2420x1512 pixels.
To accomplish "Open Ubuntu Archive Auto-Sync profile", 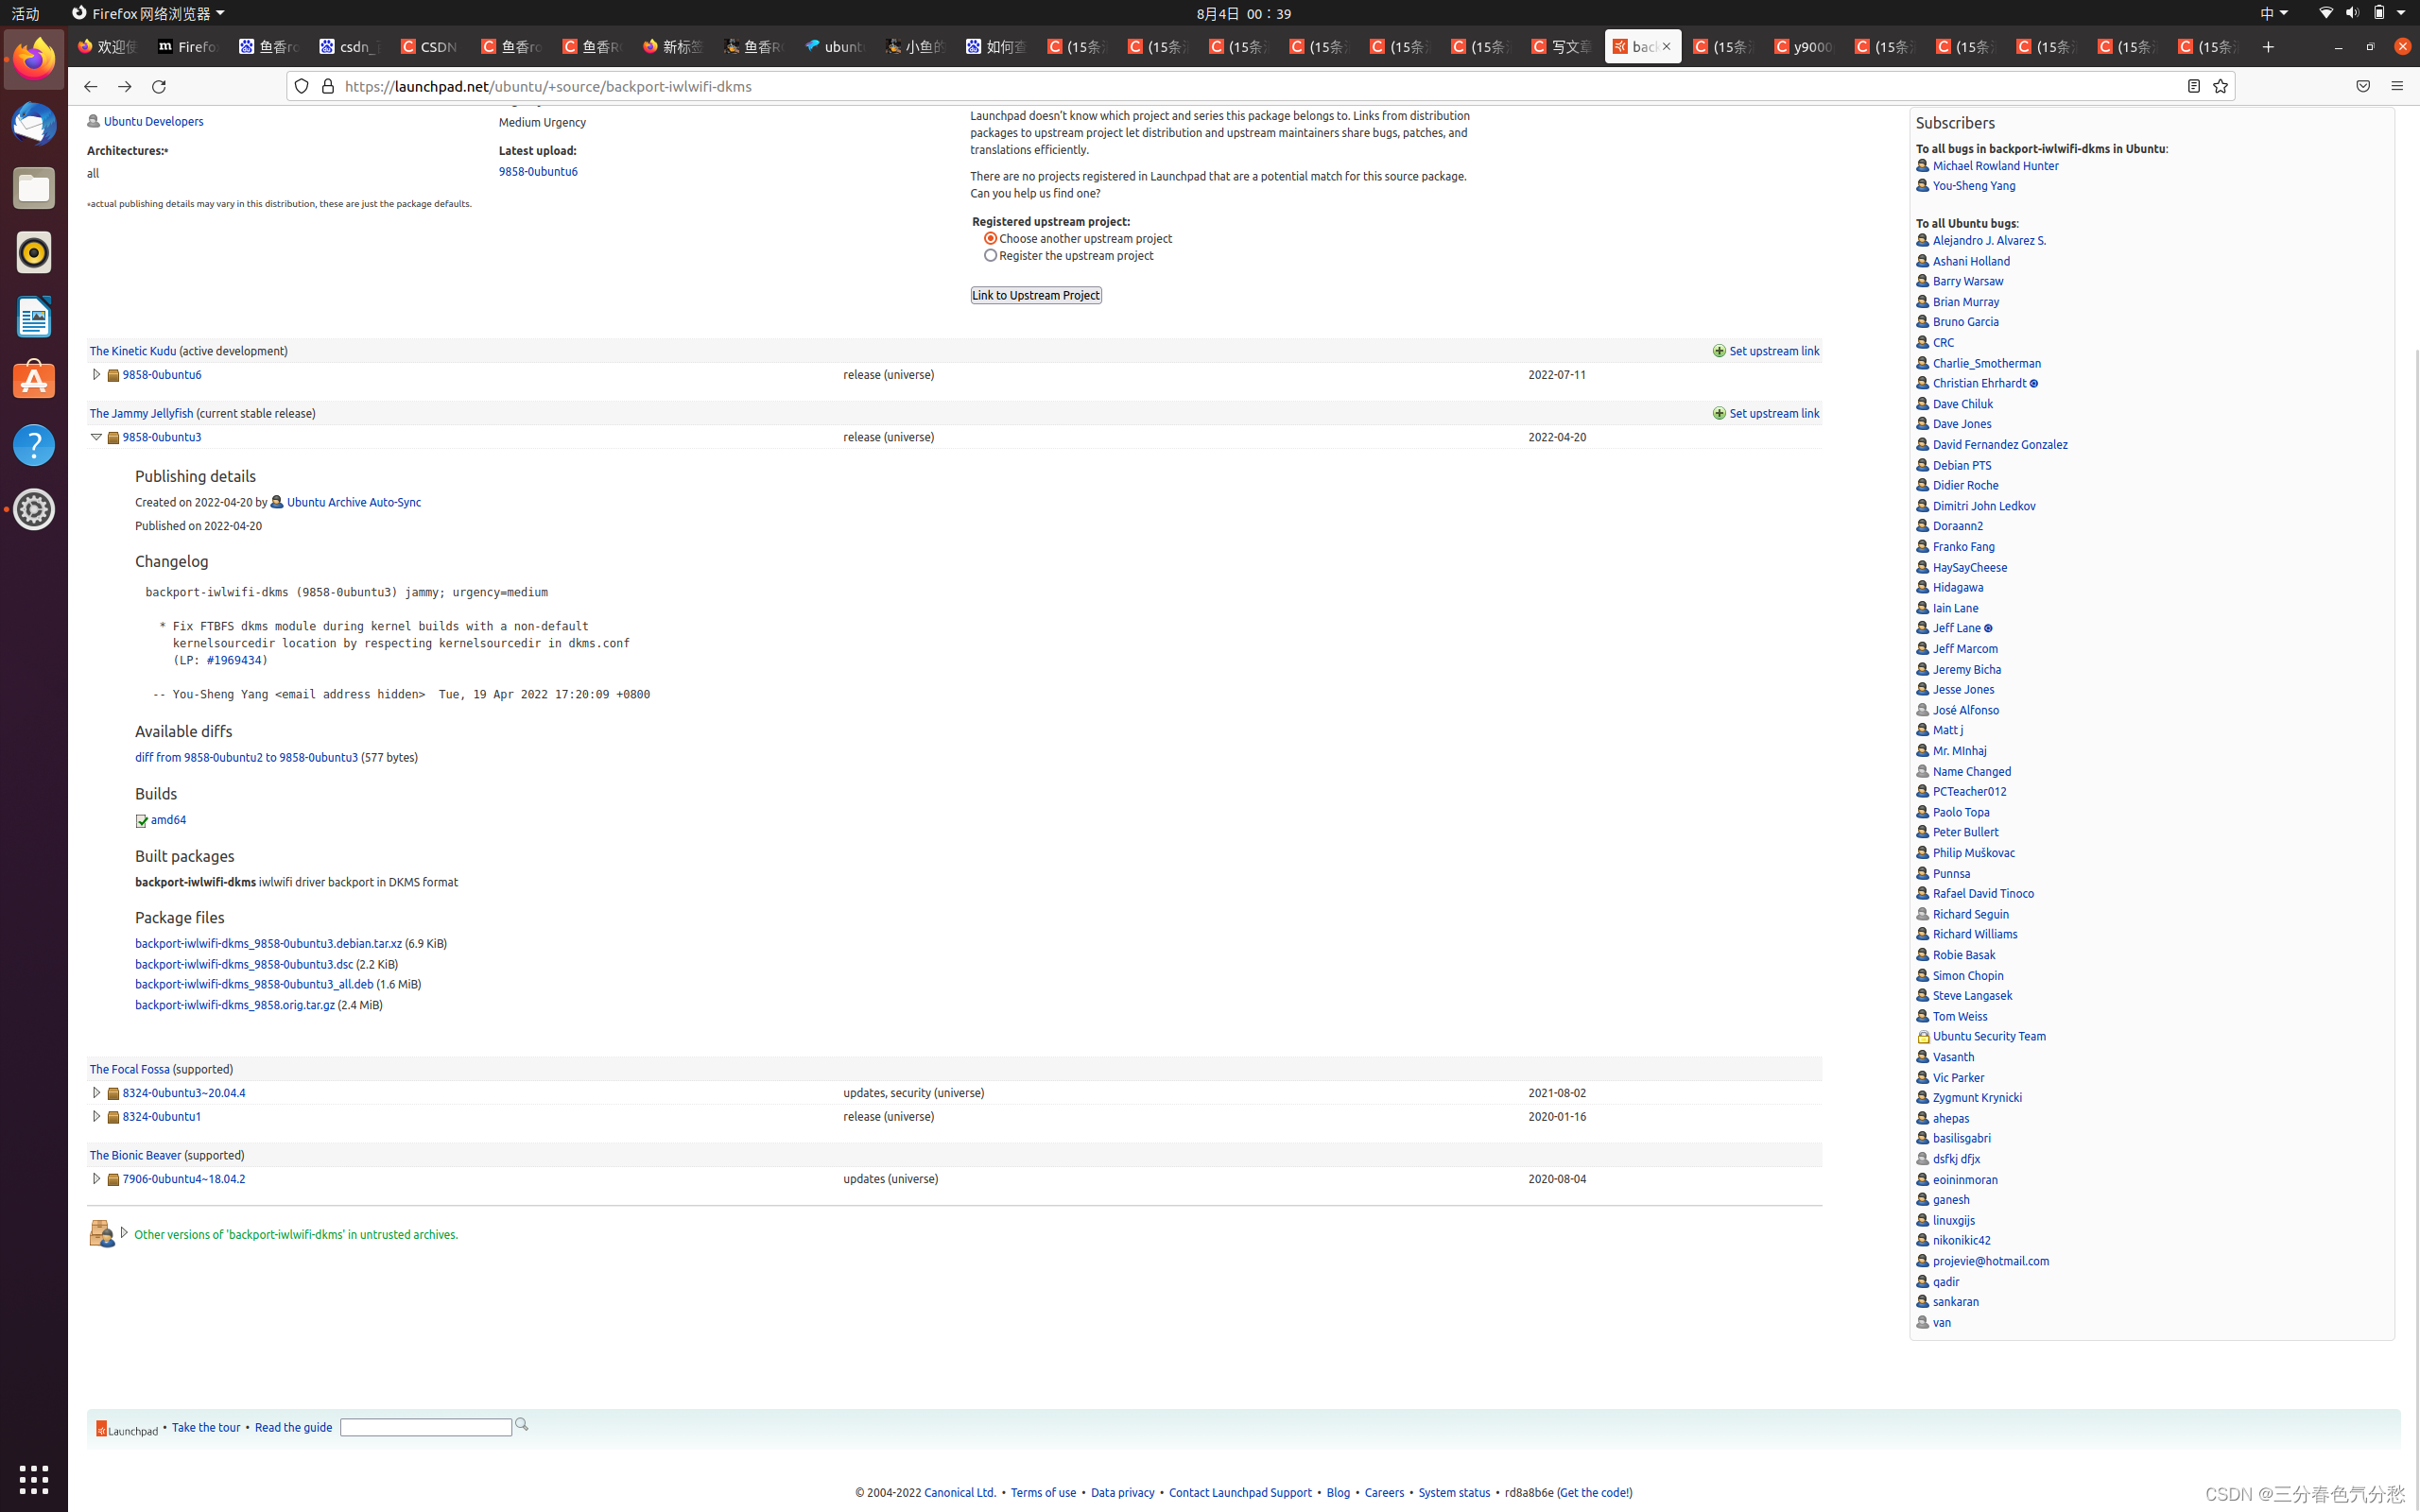I will 354,502.
